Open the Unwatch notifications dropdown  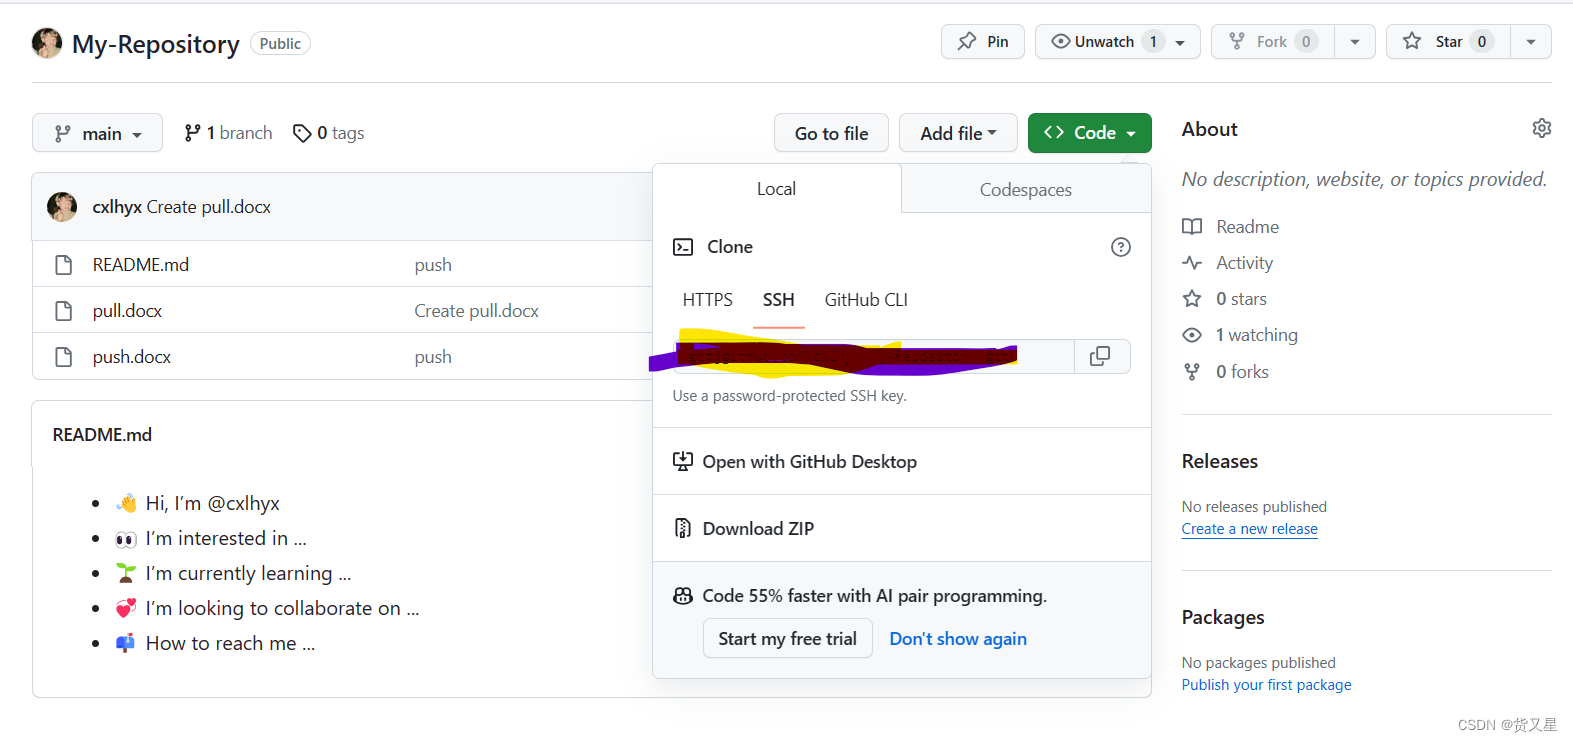point(1118,42)
